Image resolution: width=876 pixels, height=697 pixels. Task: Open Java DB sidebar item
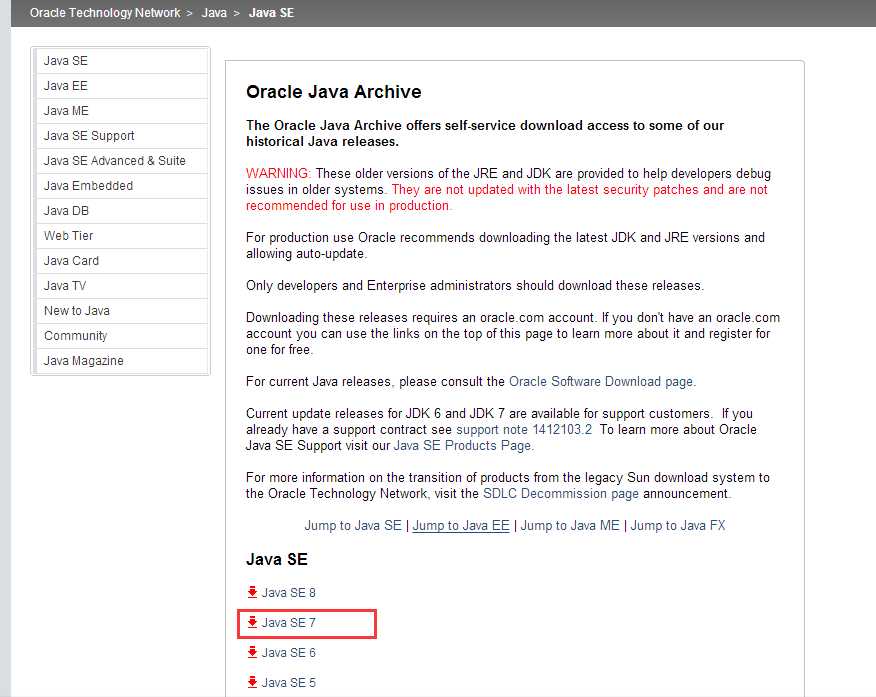[x=122, y=211]
